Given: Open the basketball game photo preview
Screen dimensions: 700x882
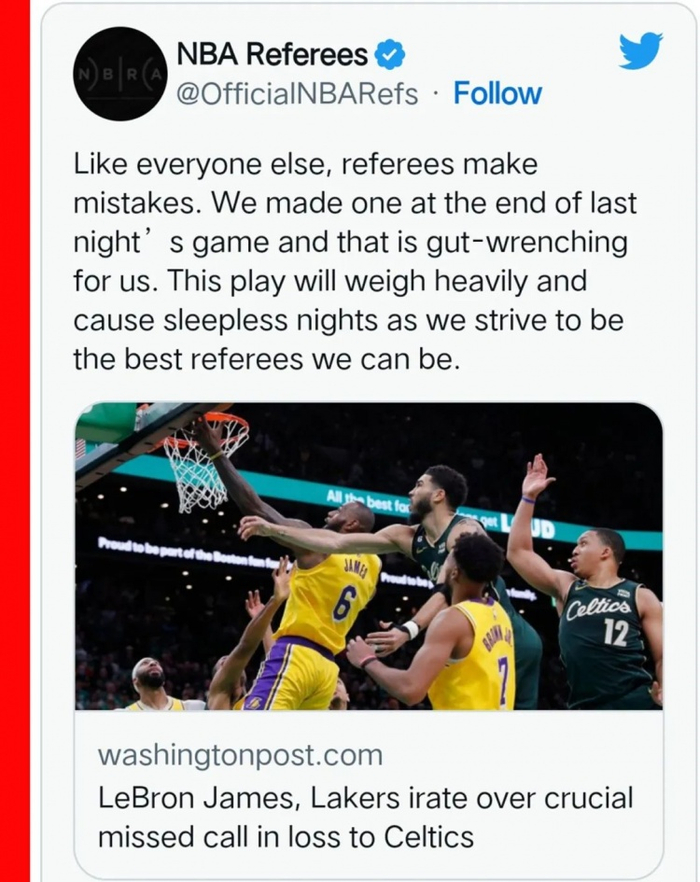Looking at the screenshot, I should [x=368, y=556].
